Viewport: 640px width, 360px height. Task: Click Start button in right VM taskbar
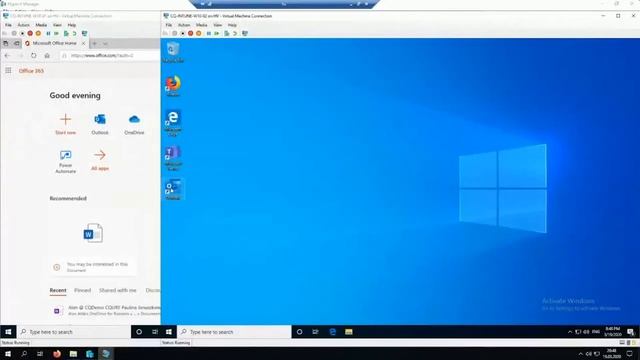point(169,332)
